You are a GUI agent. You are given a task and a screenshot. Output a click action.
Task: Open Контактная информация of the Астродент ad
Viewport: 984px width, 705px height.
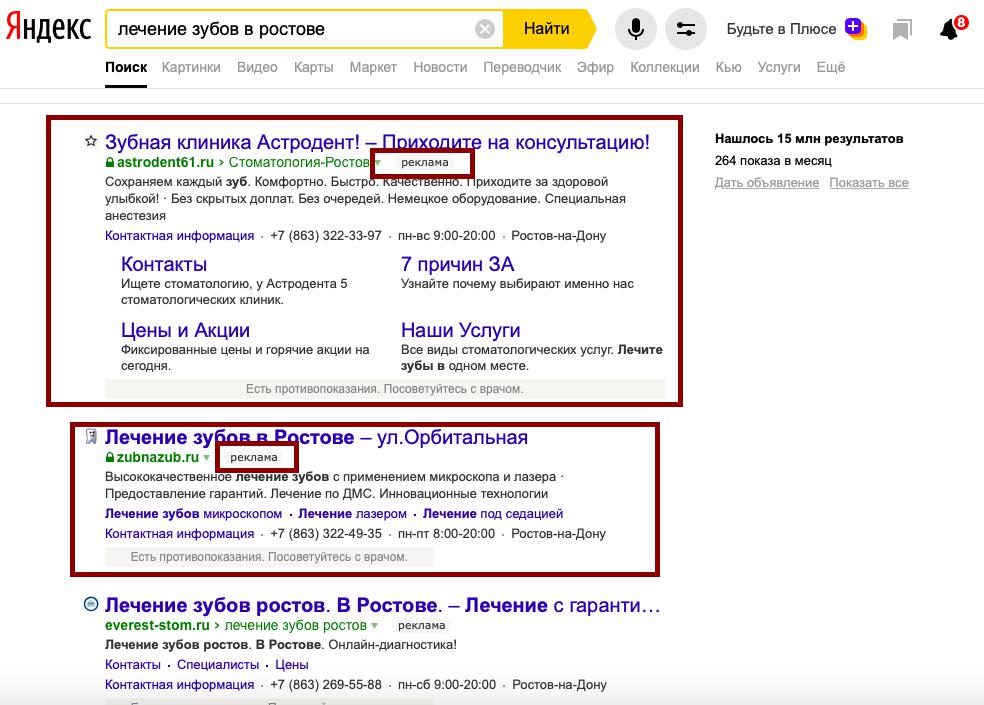coord(179,236)
